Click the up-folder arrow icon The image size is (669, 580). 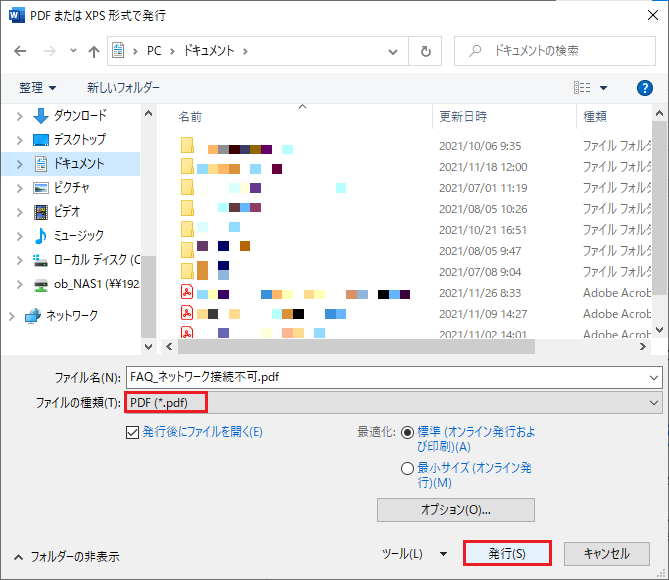coord(93,50)
